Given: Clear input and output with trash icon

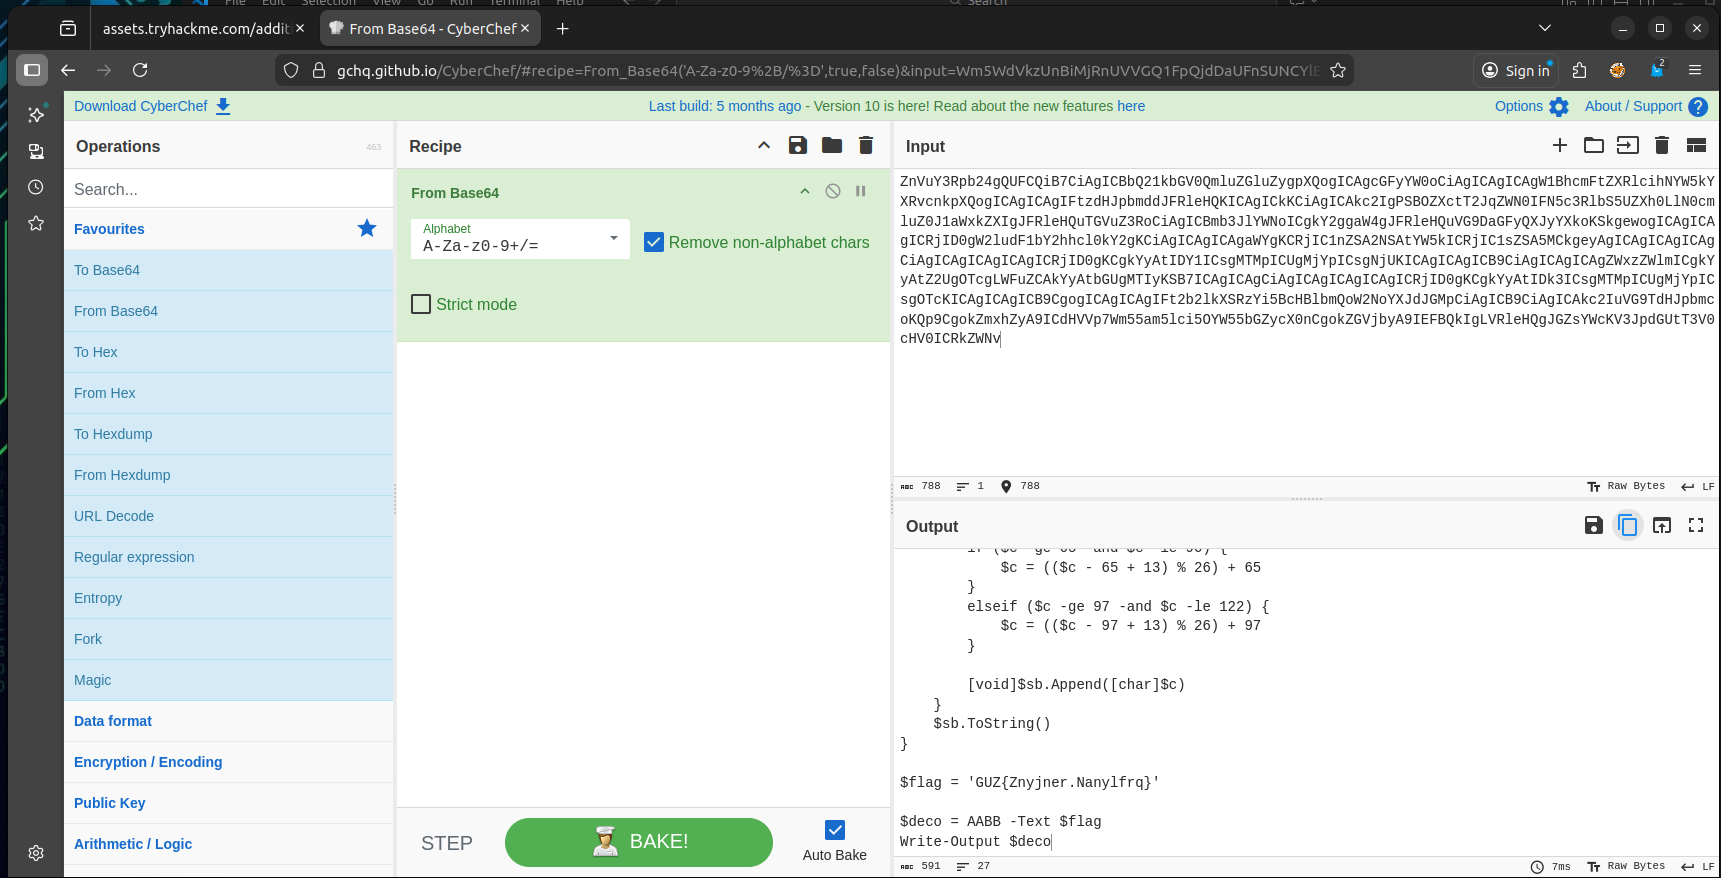Looking at the screenshot, I should (x=1662, y=146).
